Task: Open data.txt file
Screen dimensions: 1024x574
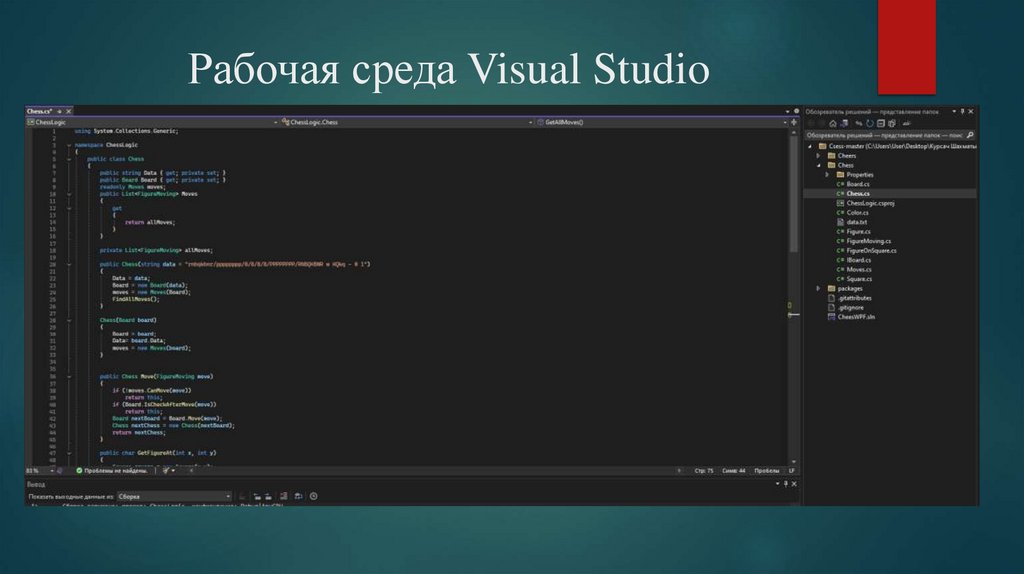Action: [x=856, y=222]
